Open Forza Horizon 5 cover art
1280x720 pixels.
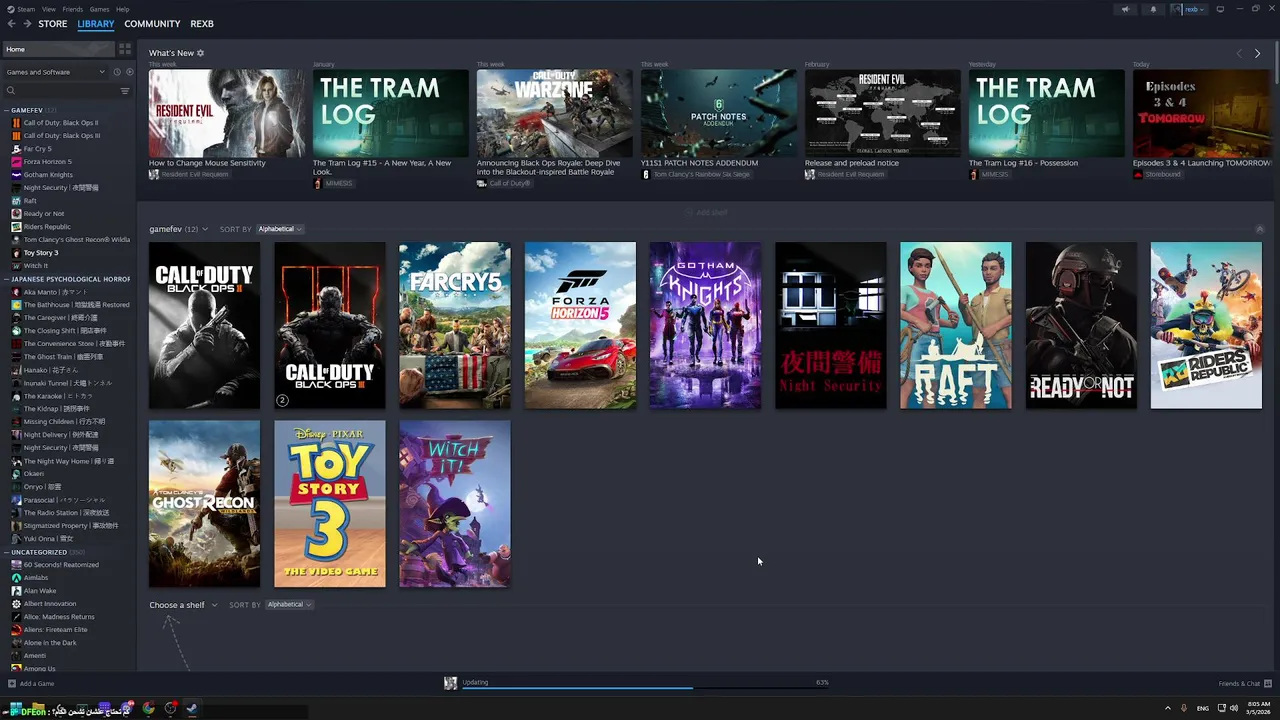coord(580,325)
